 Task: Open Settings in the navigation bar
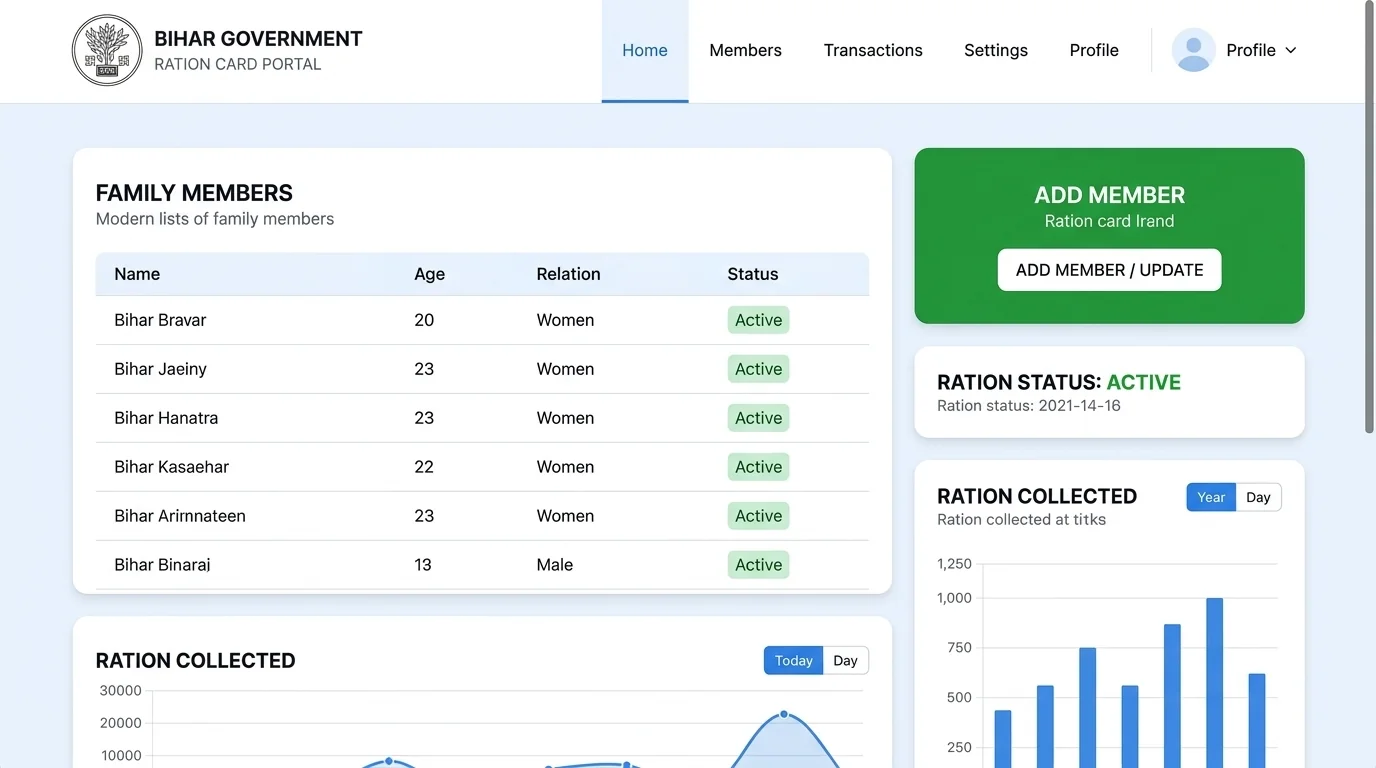(996, 50)
